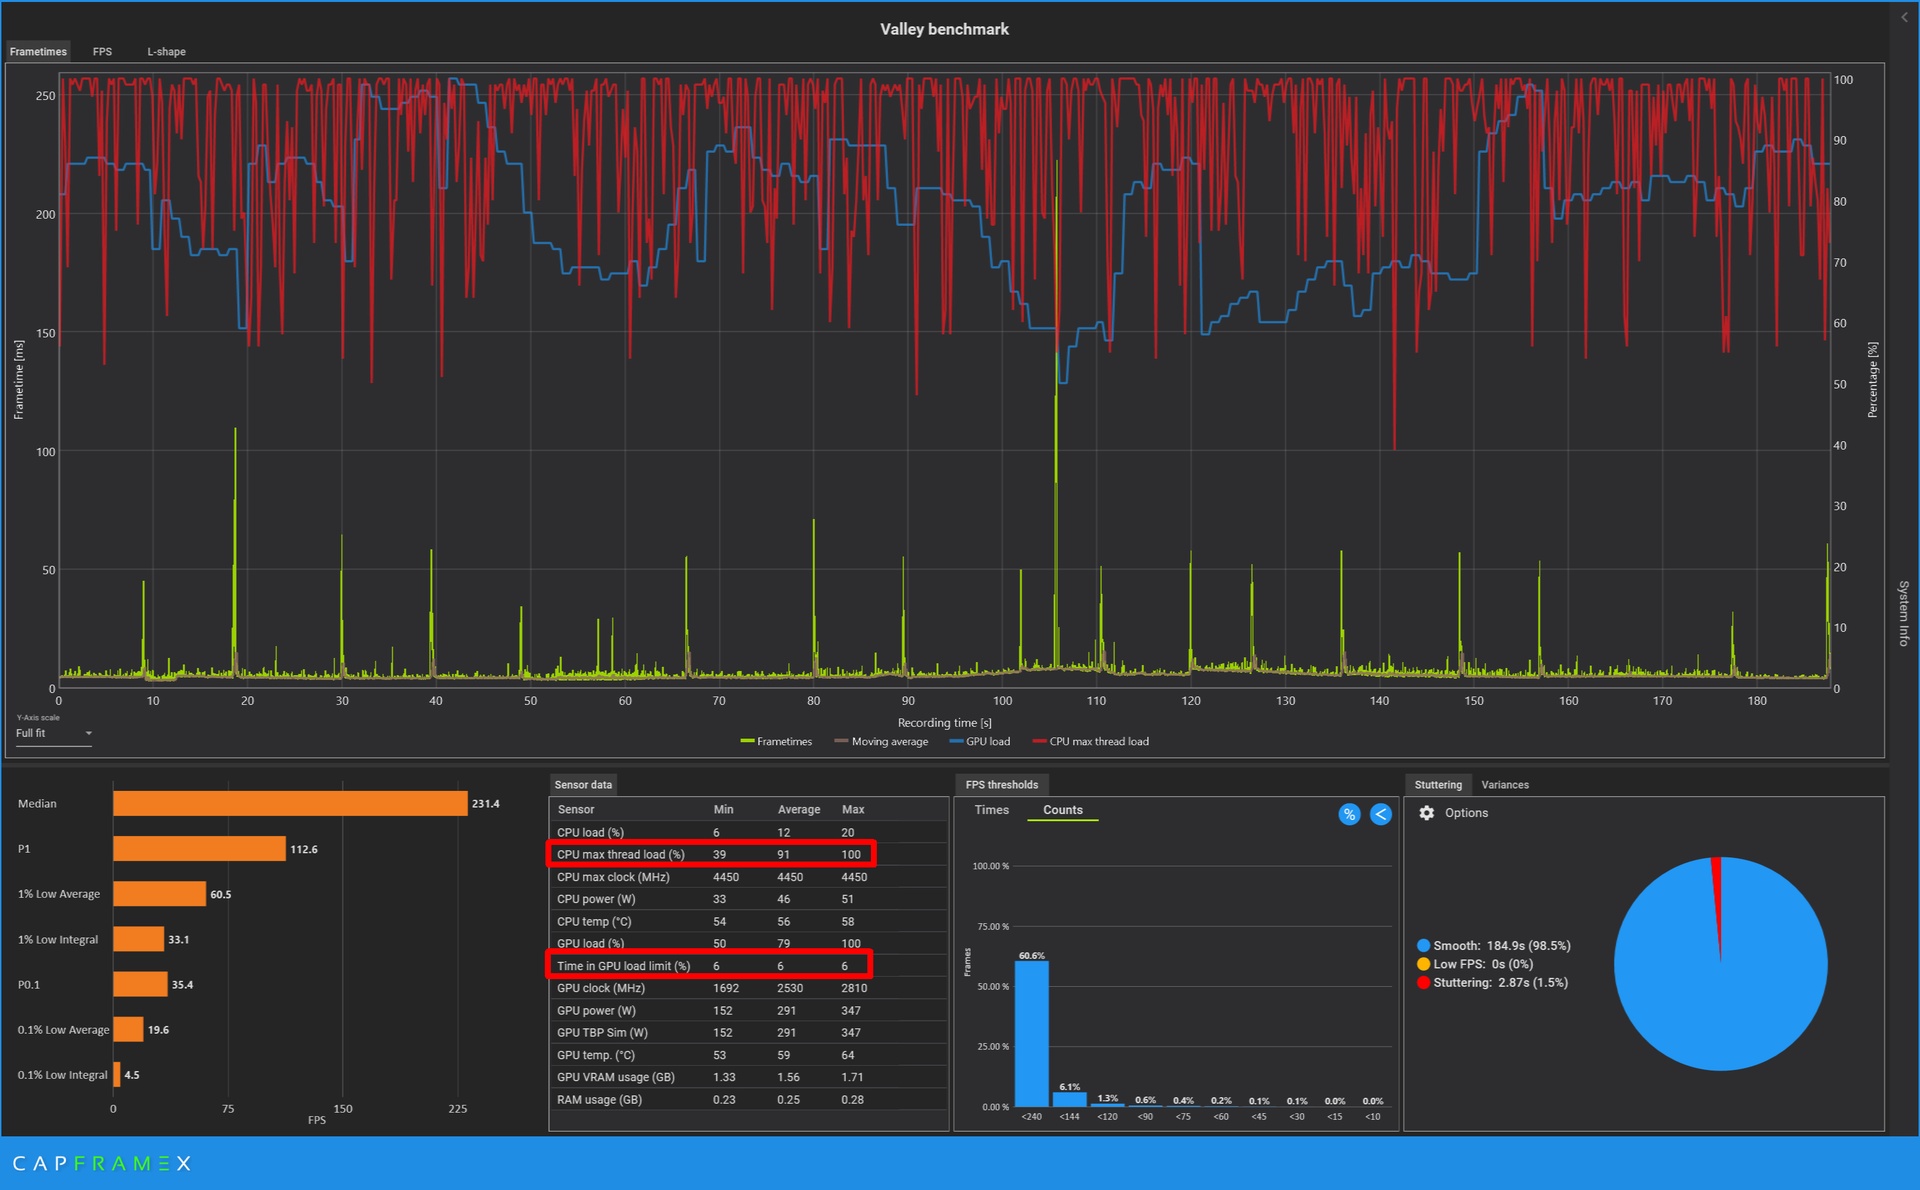Click the 1% Low Integral bar

(138, 939)
